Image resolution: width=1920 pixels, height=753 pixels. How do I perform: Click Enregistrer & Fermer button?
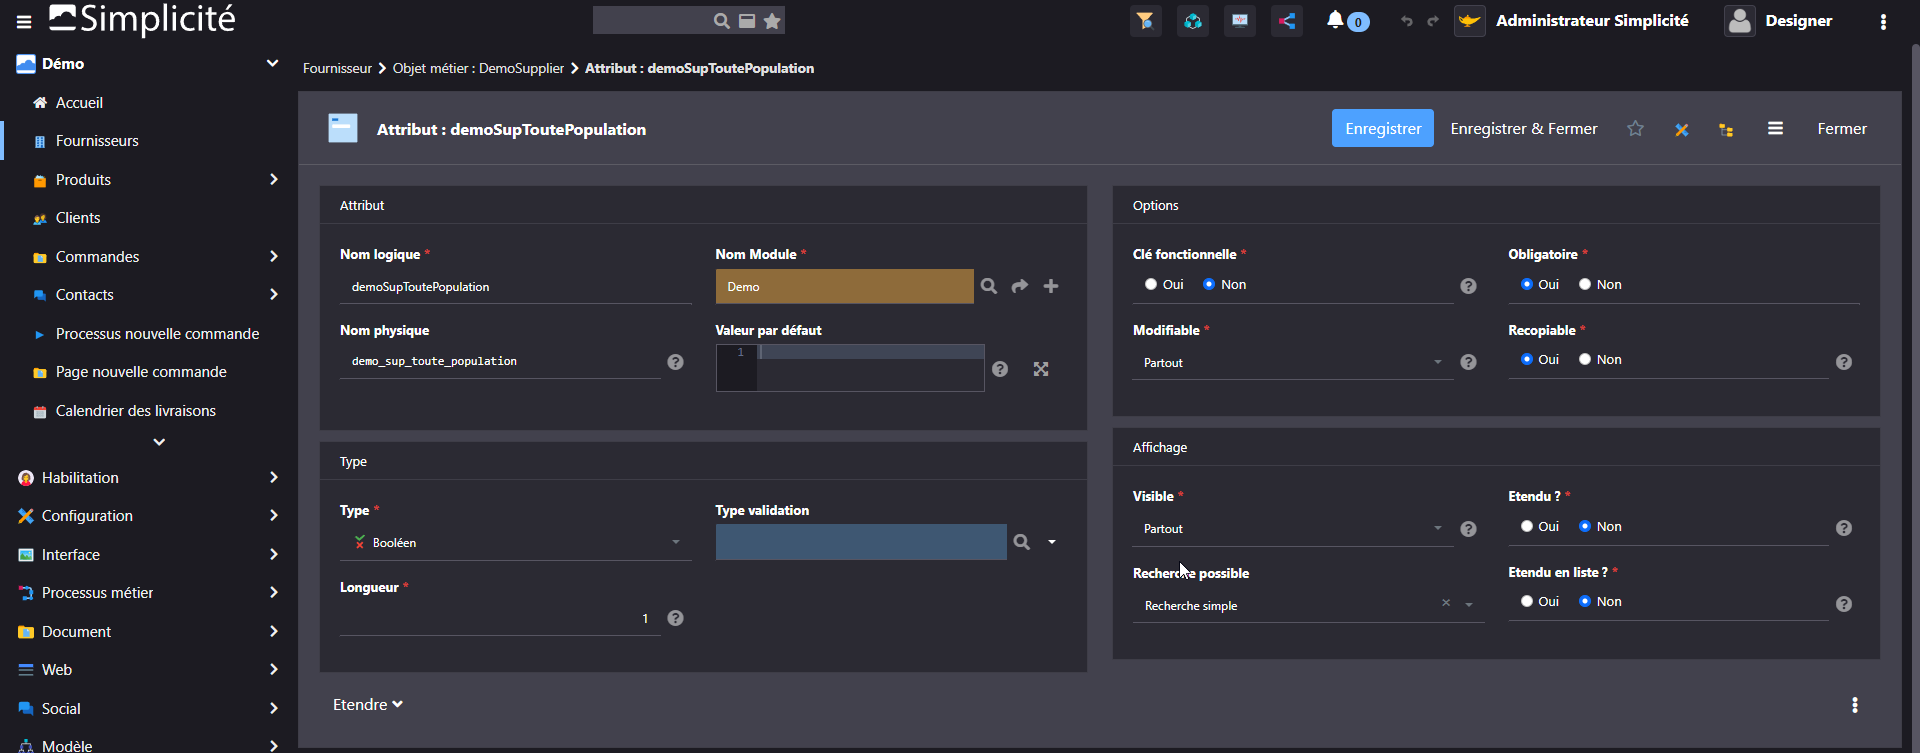[1524, 129]
